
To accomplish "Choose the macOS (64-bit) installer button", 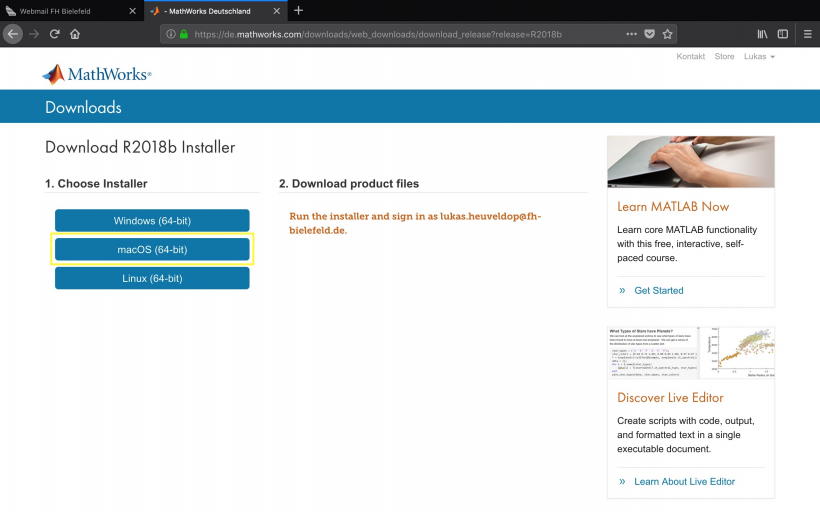I will [152, 249].
